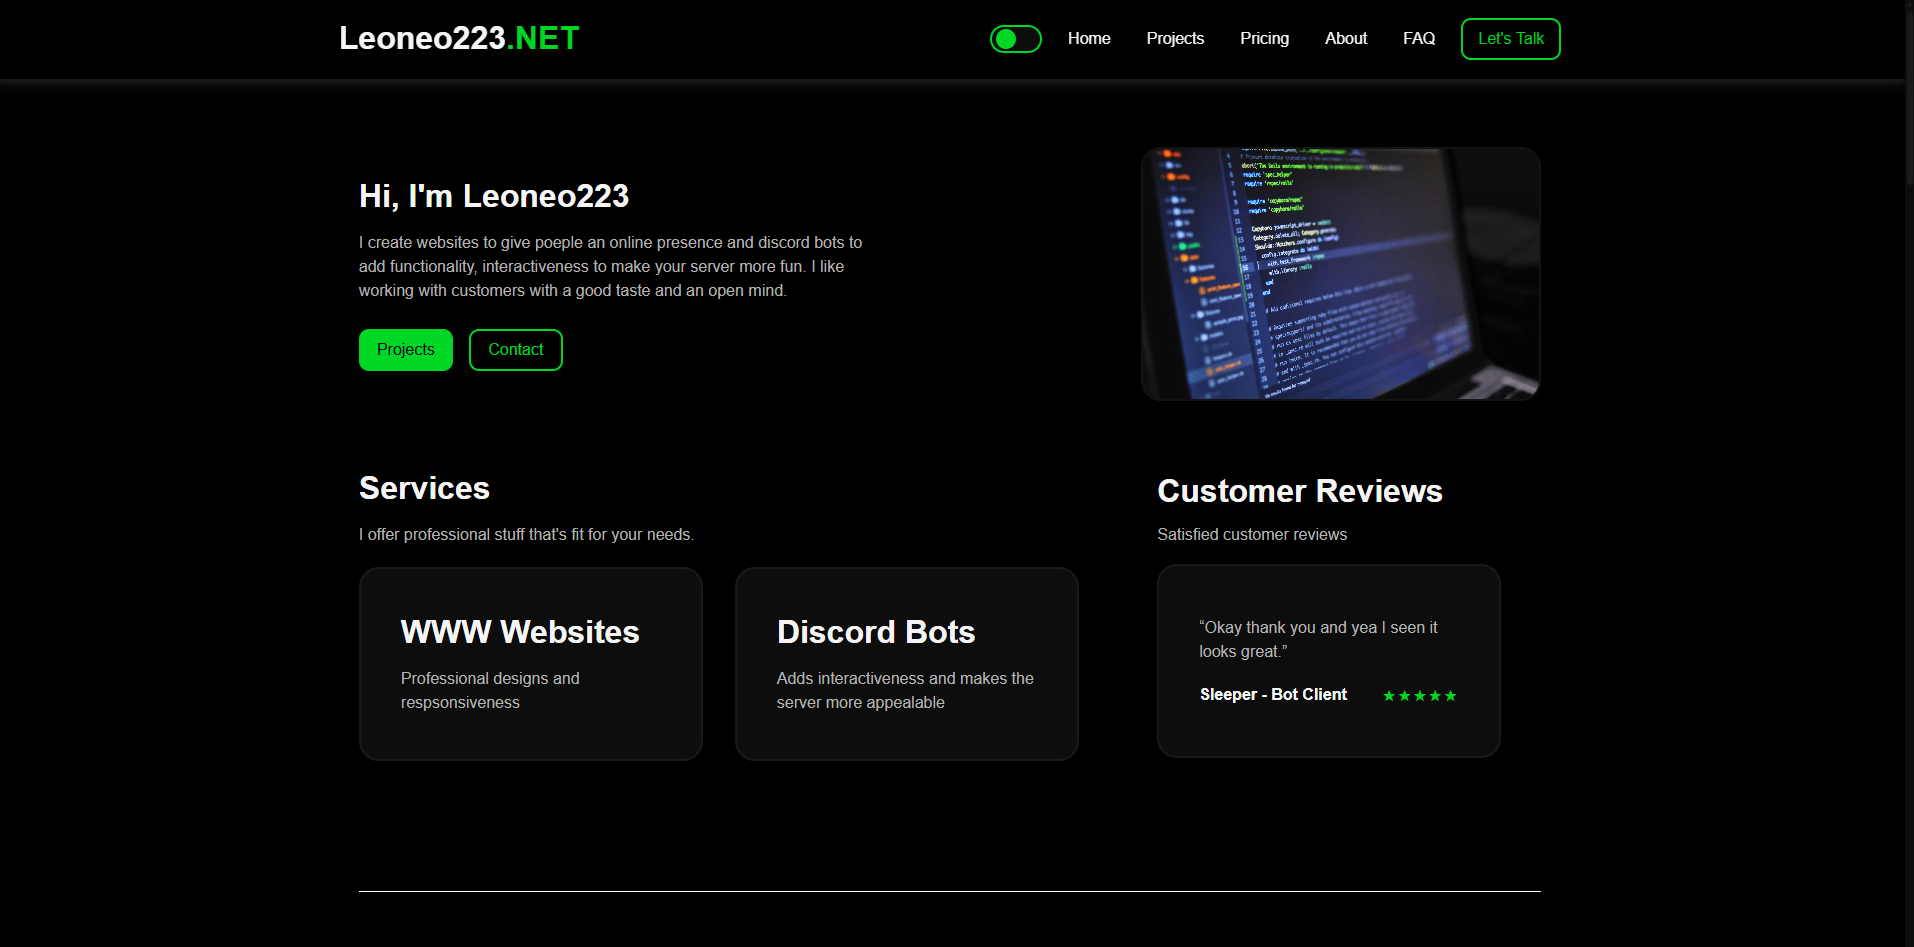
Task: Click the Leoneo223.NET logo
Action: [459, 38]
